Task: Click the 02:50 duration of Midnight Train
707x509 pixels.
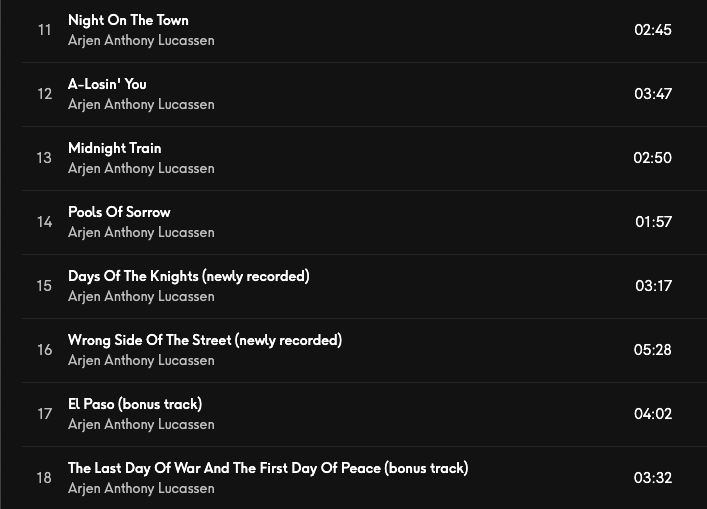Action: pos(652,158)
